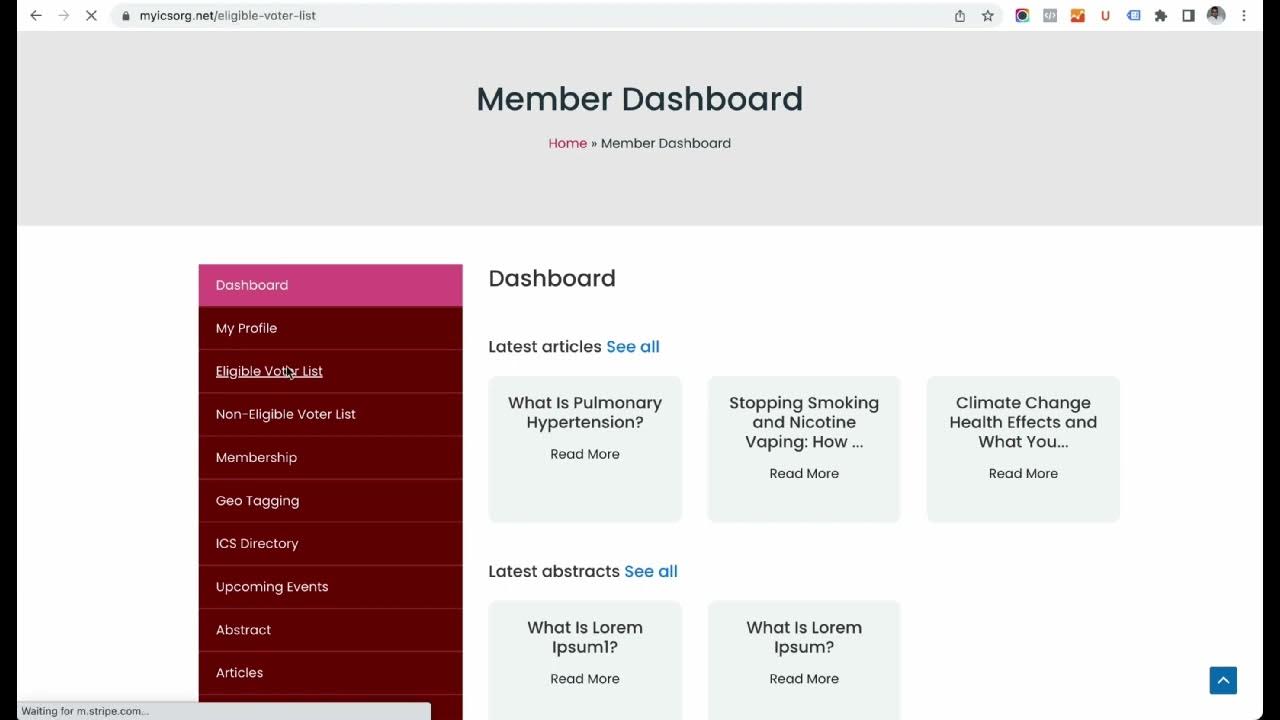Click the 'What Is Lorem Ipsum1?' title
The image size is (1280, 720).
coord(585,637)
